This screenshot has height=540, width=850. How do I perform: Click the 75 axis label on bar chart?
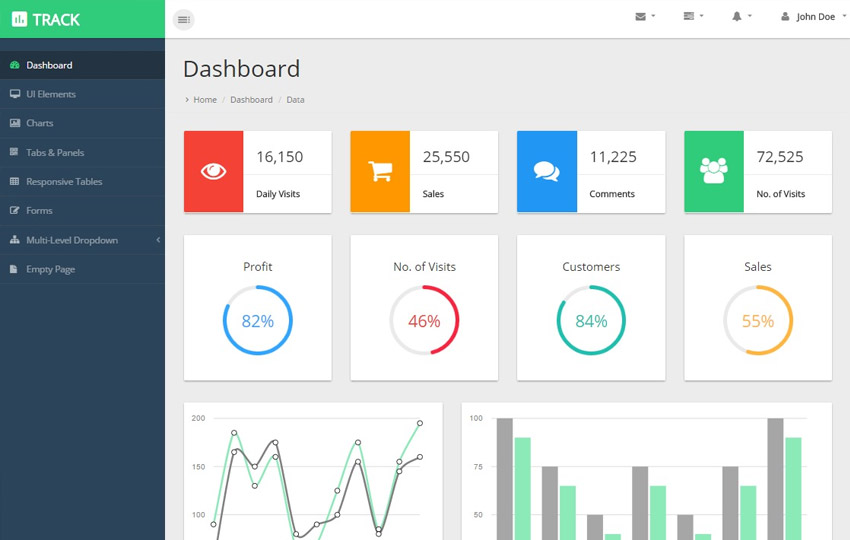pos(478,467)
